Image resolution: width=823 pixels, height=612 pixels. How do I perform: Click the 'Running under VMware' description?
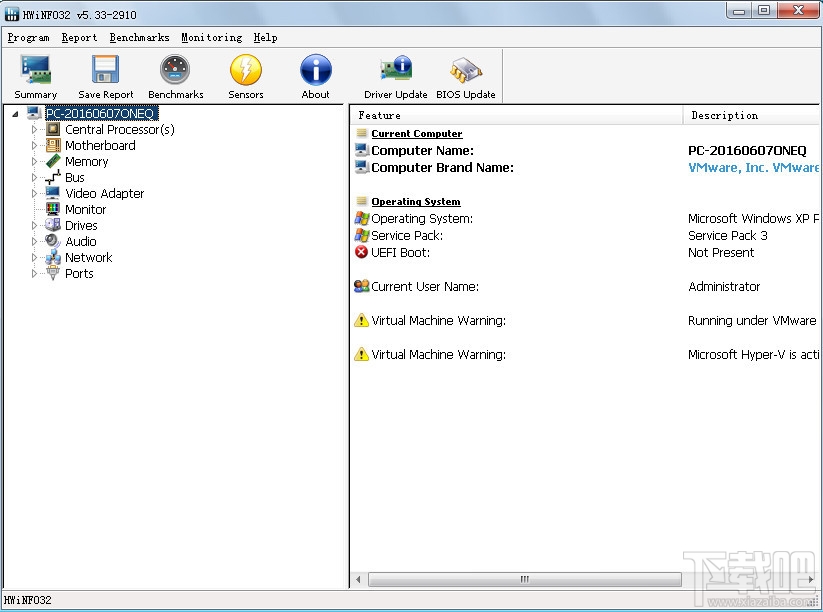click(752, 320)
